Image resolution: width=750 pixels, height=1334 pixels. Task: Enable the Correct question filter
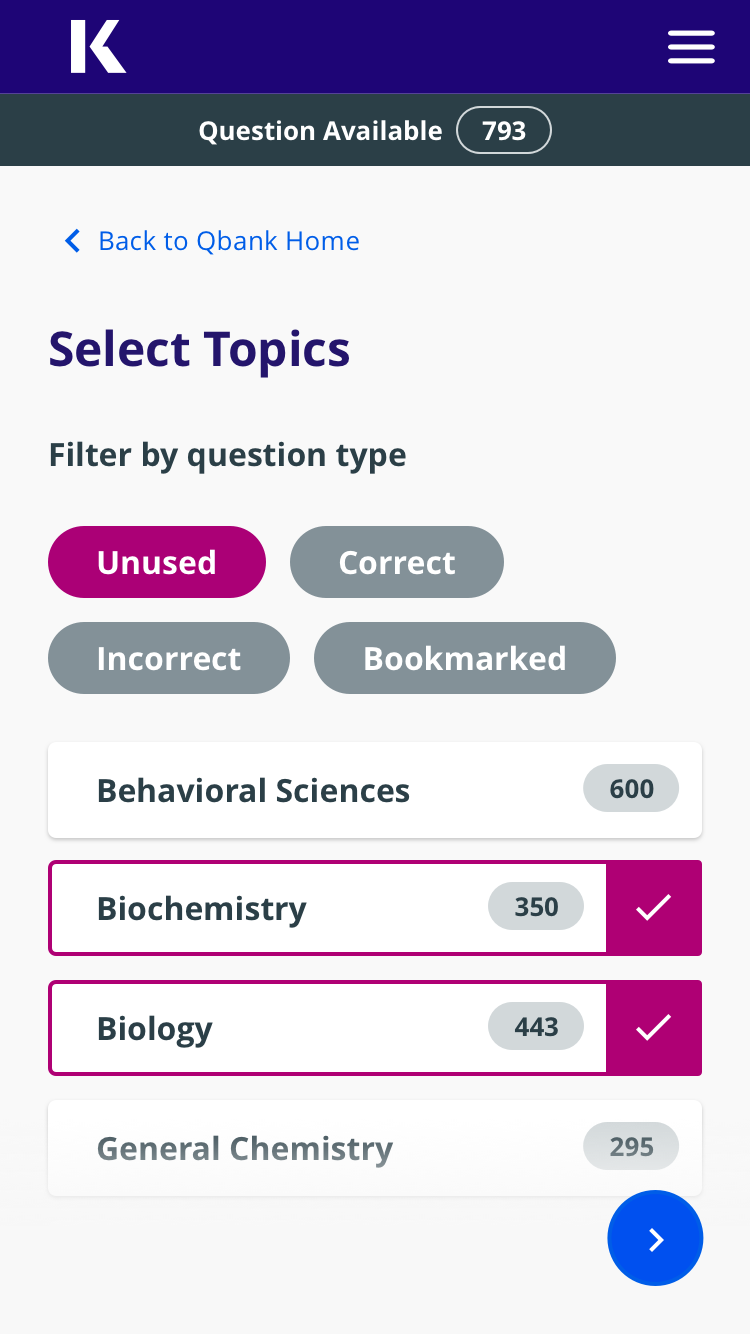(397, 562)
